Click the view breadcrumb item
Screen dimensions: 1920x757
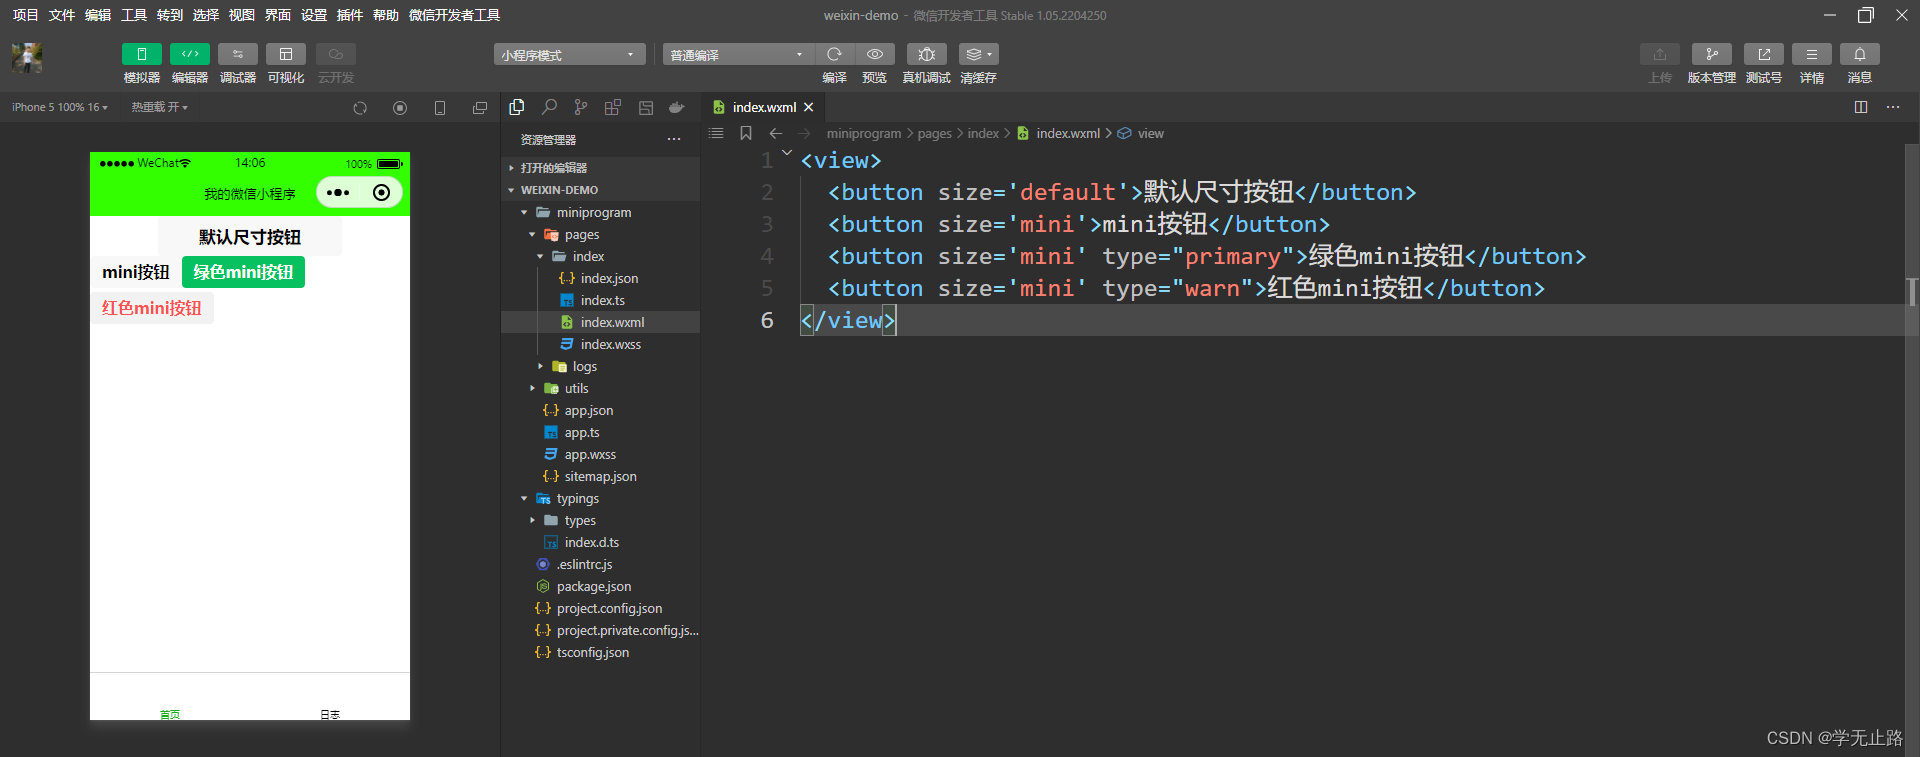point(1151,133)
